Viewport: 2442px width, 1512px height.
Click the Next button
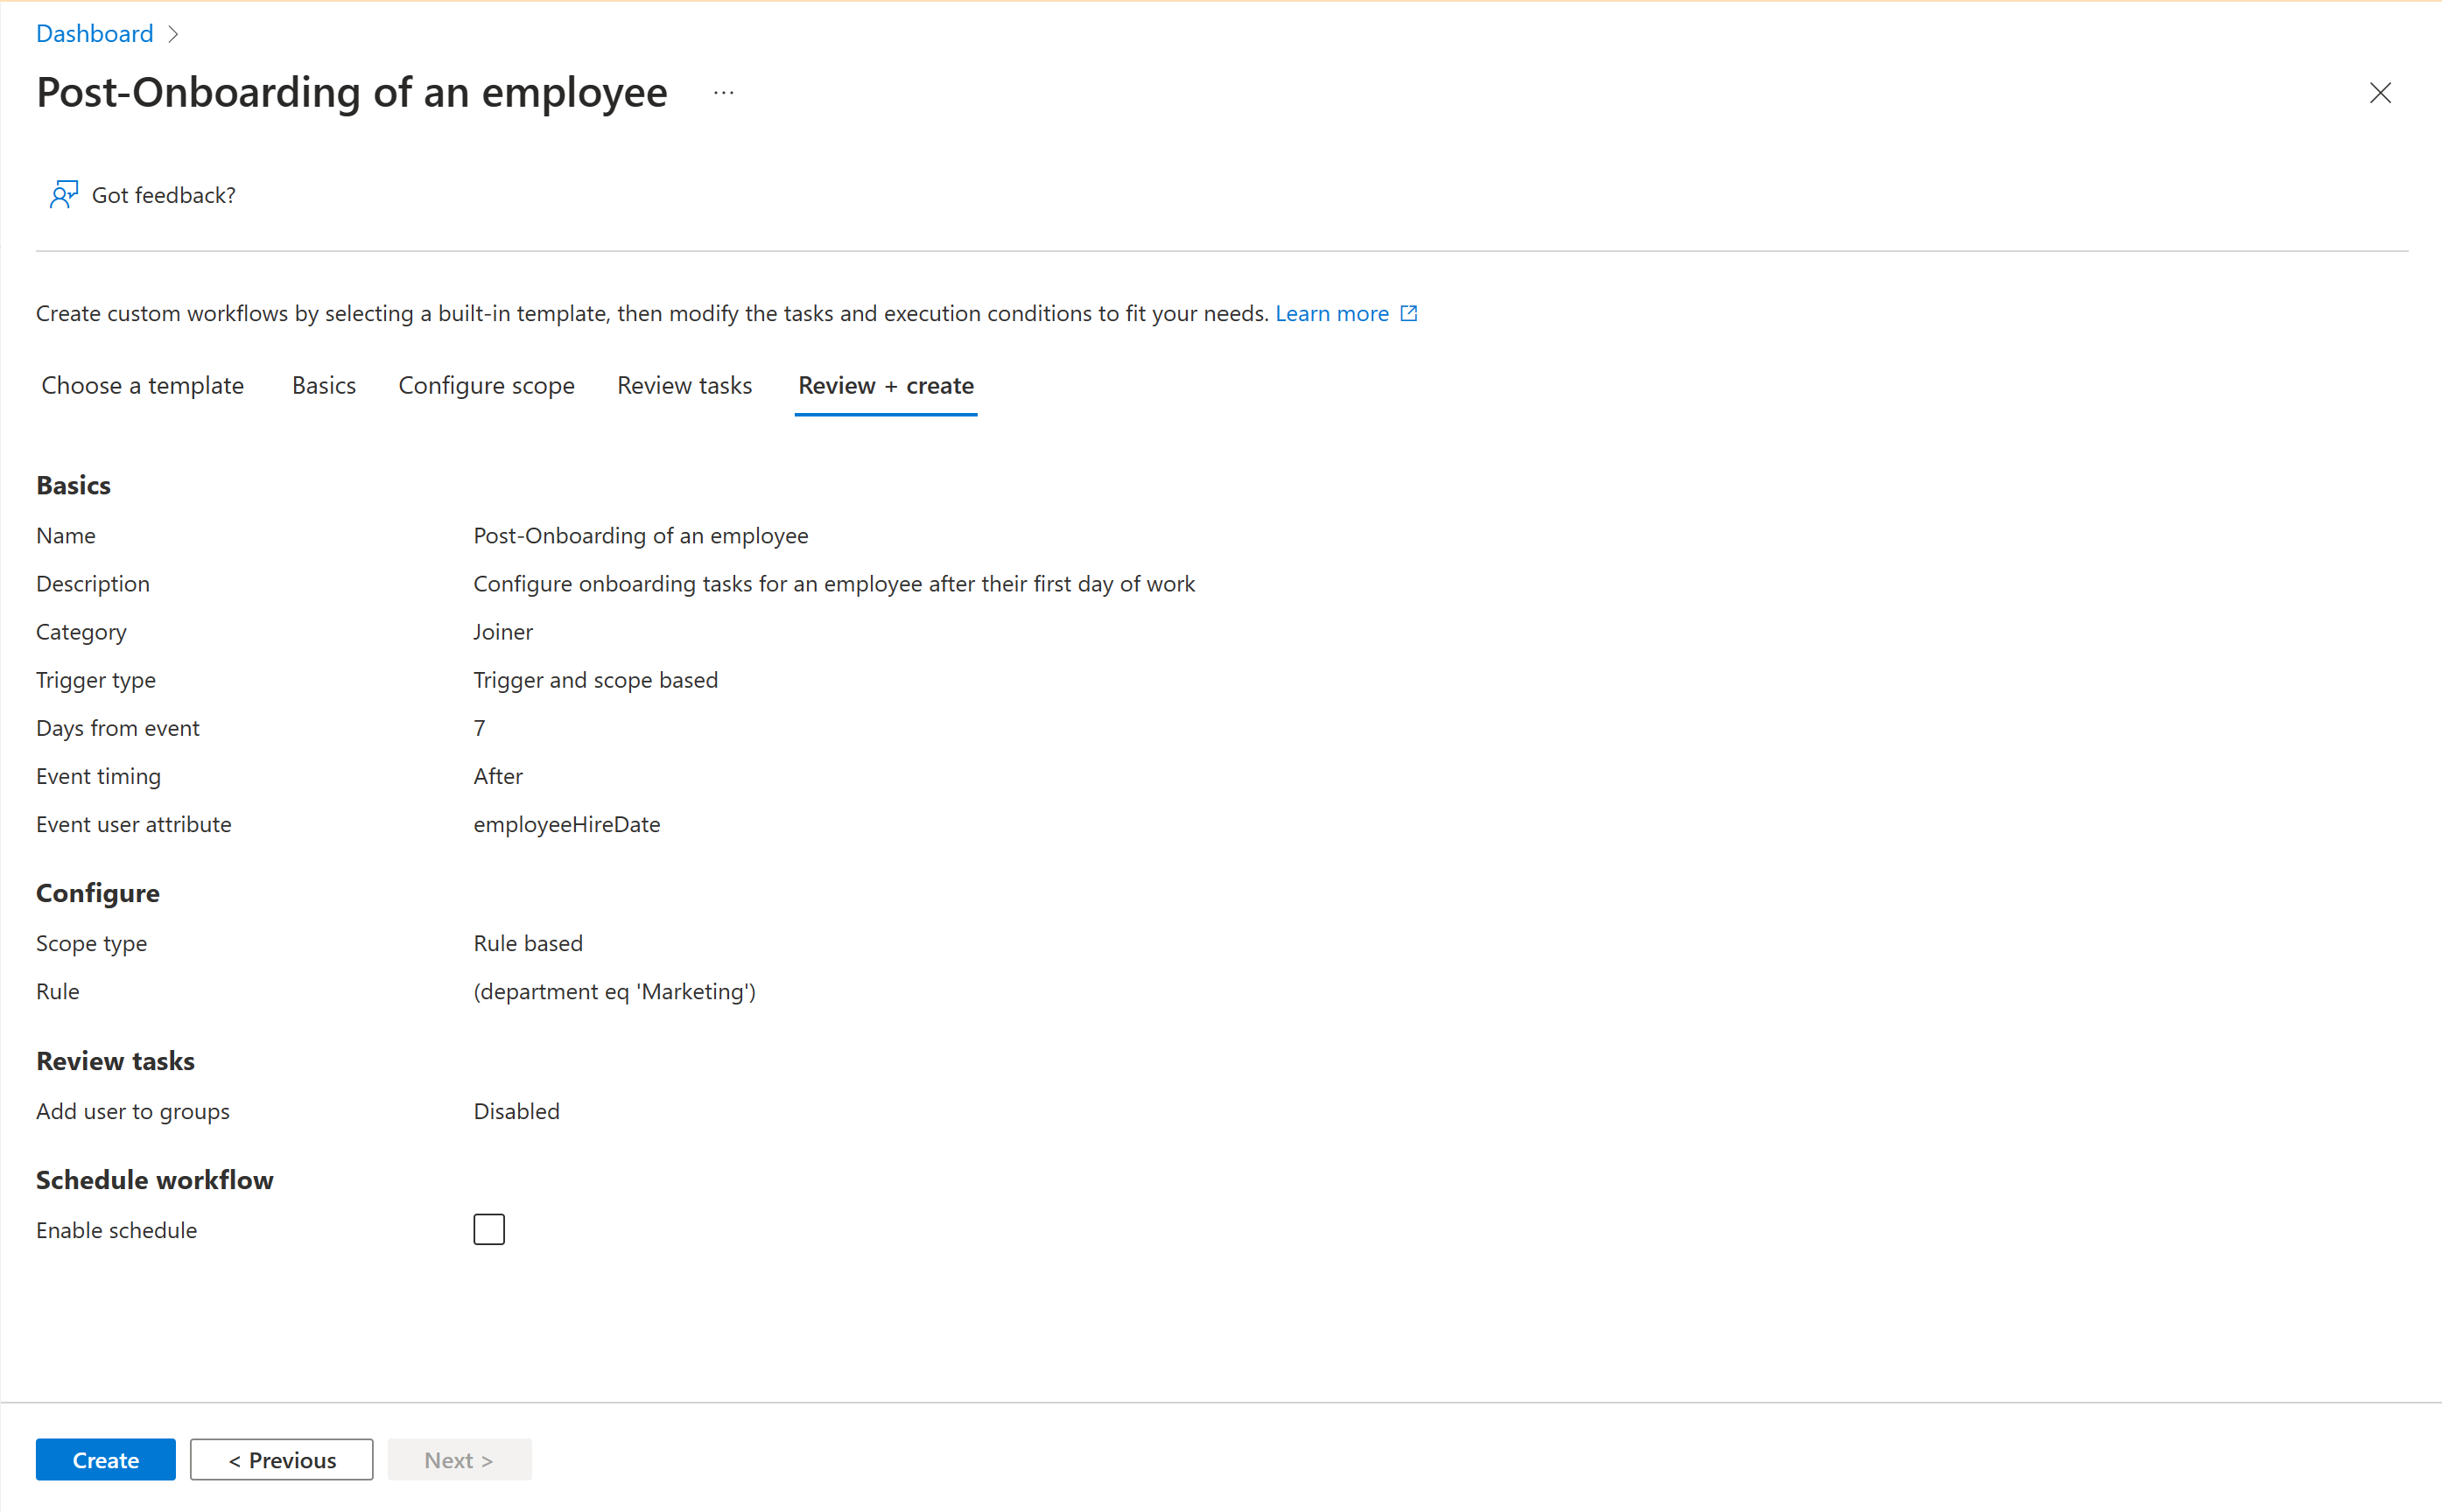pyautogui.click(x=460, y=1458)
